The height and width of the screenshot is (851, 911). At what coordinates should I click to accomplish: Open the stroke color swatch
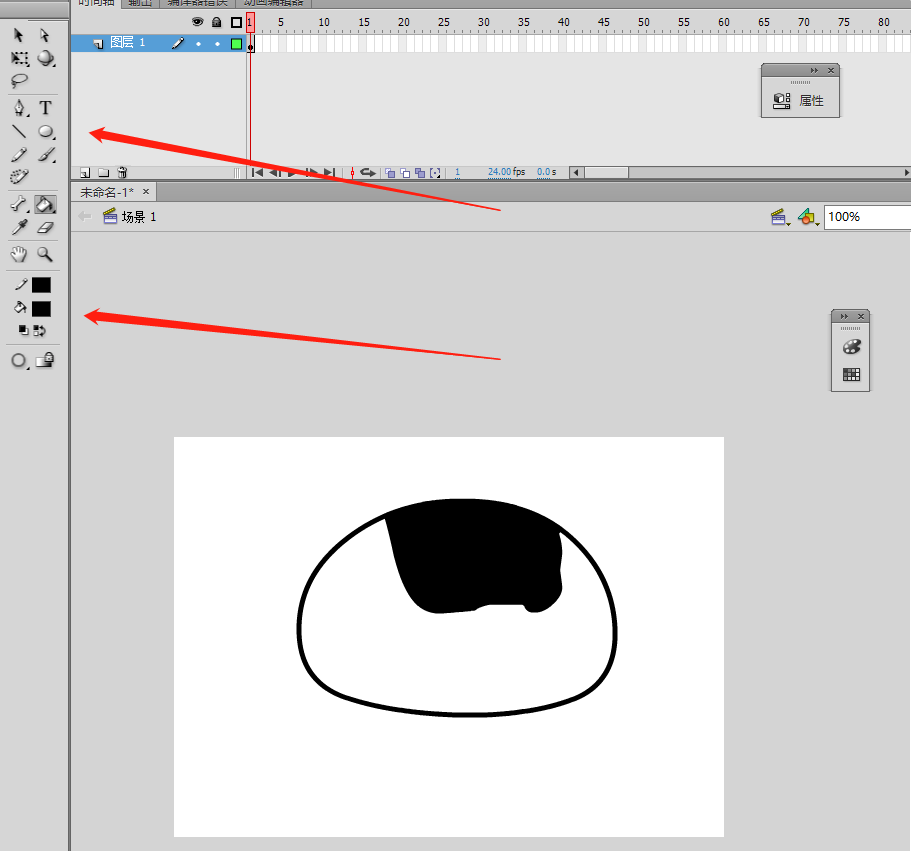(41, 285)
